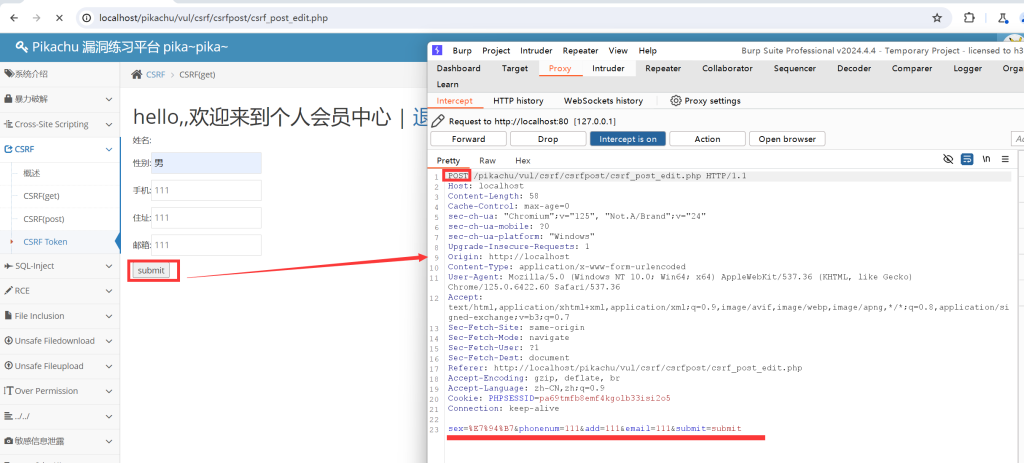Click the pencil icon beside Request to

439,121
